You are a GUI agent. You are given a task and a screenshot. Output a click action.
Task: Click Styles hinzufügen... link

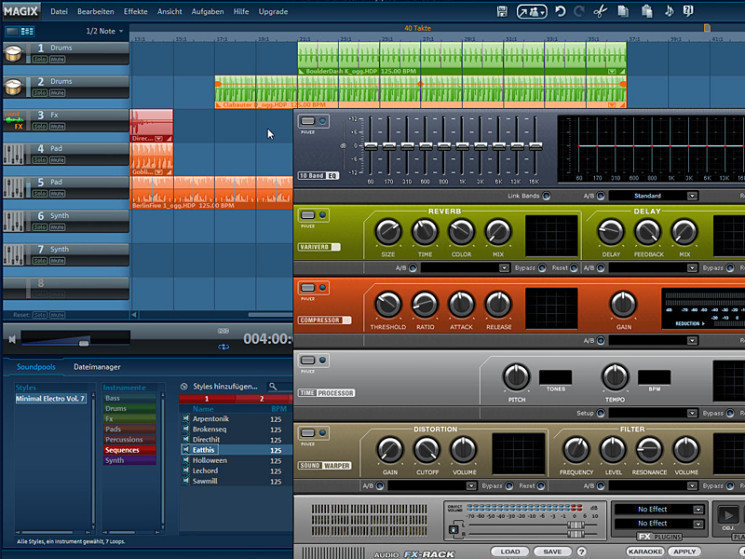click(225, 387)
